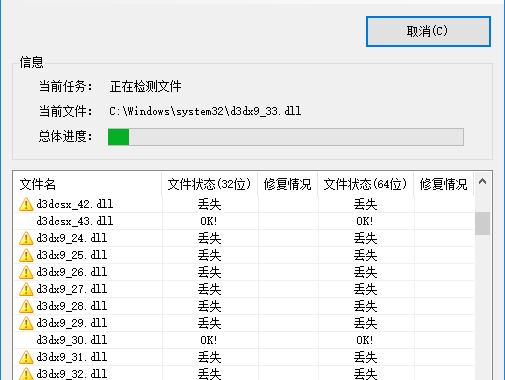Click the 正在检测文件 current task text
505x380 pixels.
coord(145,86)
